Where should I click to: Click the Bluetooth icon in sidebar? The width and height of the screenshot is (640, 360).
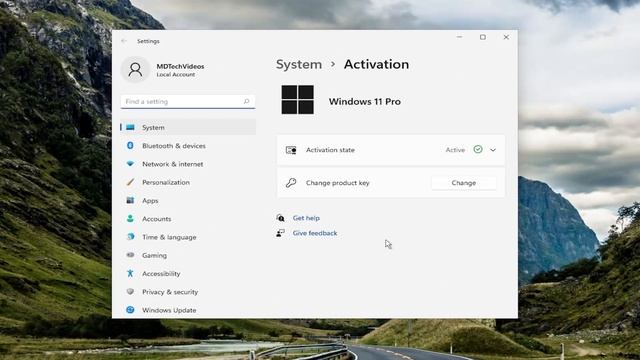coord(130,145)
